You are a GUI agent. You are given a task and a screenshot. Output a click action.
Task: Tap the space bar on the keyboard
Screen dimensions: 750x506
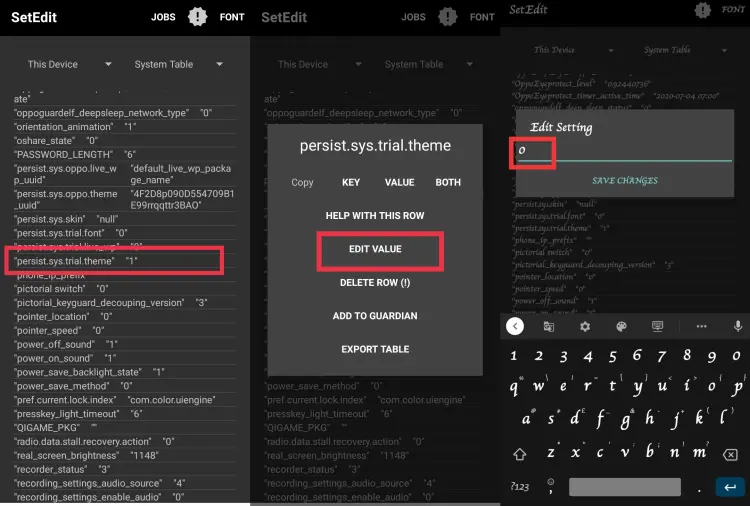coord(625,487)
